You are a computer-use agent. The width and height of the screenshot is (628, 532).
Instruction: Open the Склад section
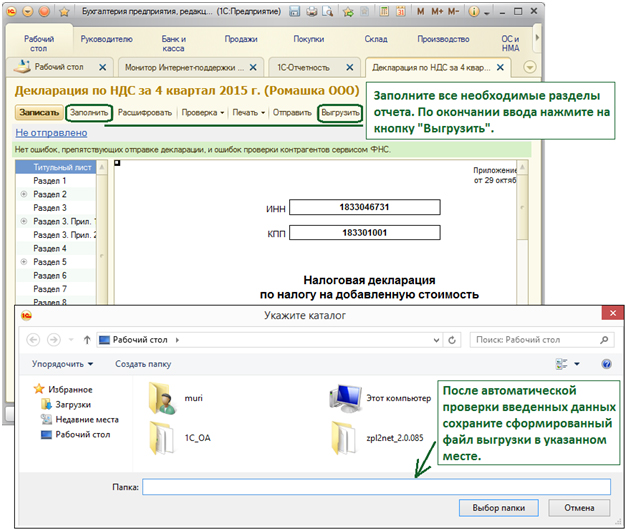click(x=376, y=39)
